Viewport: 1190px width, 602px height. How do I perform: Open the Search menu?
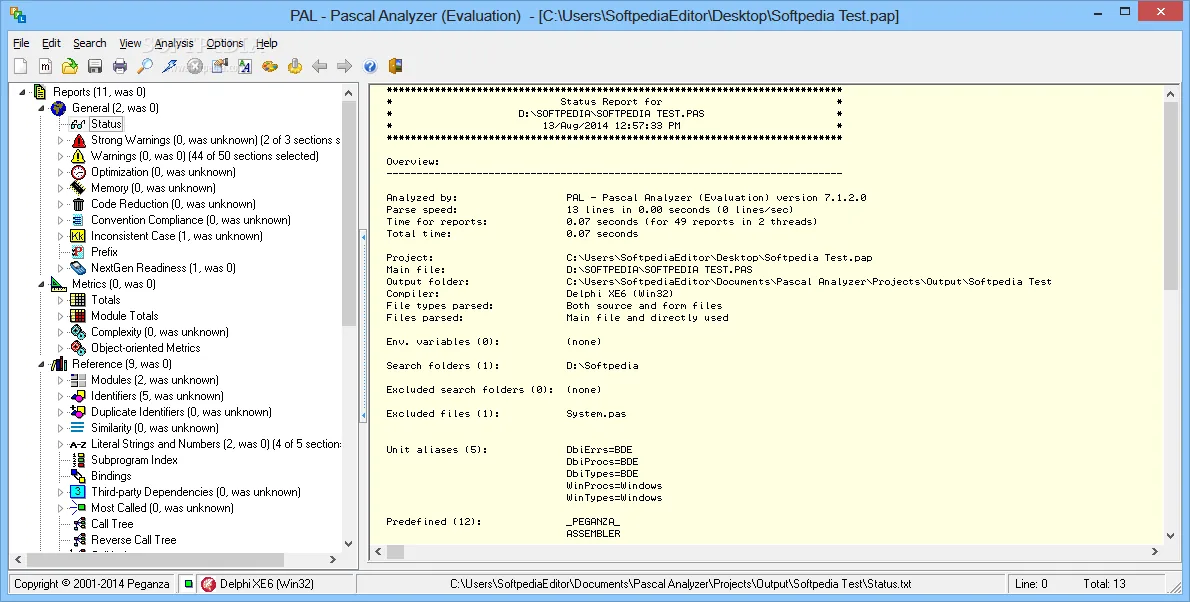pyautogui.click(x=90, y=43)
